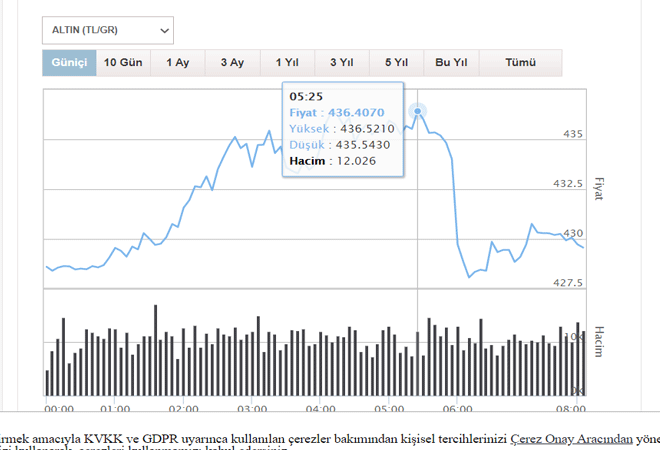Click the Hacim value 12.026 in tooltip
660x450 pixels.
356,161
